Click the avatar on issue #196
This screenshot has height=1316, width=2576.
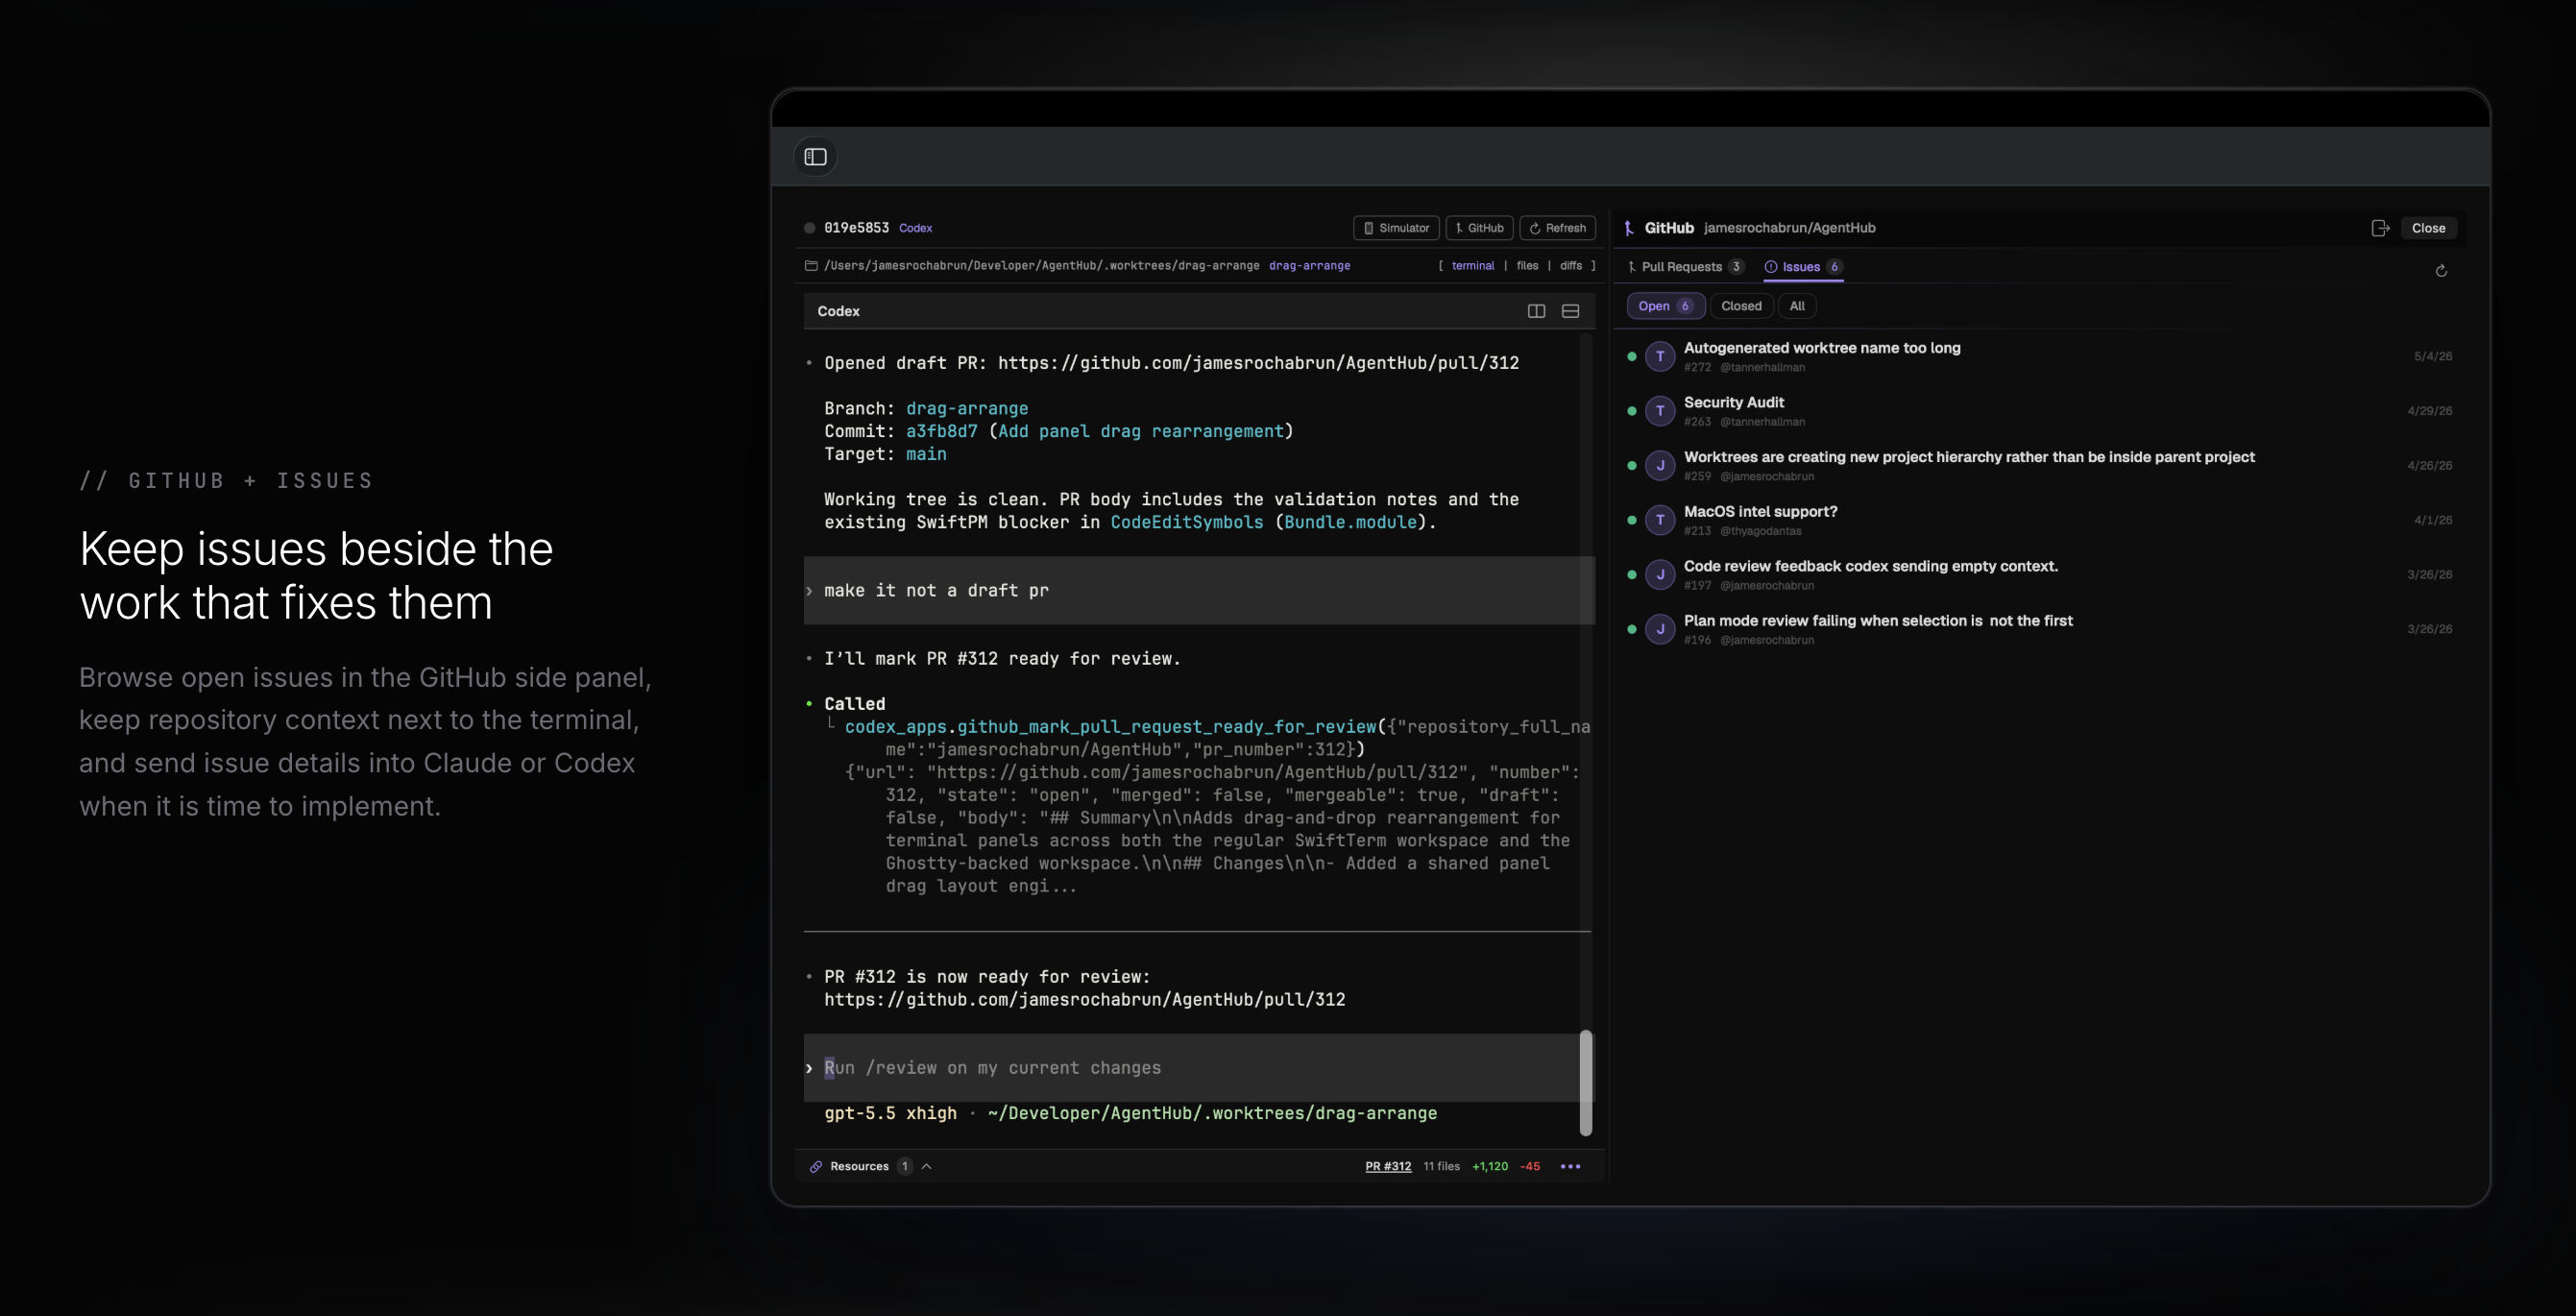(x=1660, y=629)
